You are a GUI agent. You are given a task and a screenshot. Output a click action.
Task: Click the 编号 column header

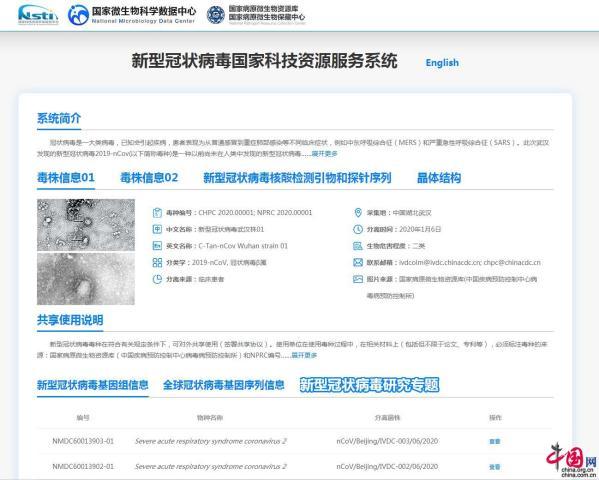coord(83,418)
